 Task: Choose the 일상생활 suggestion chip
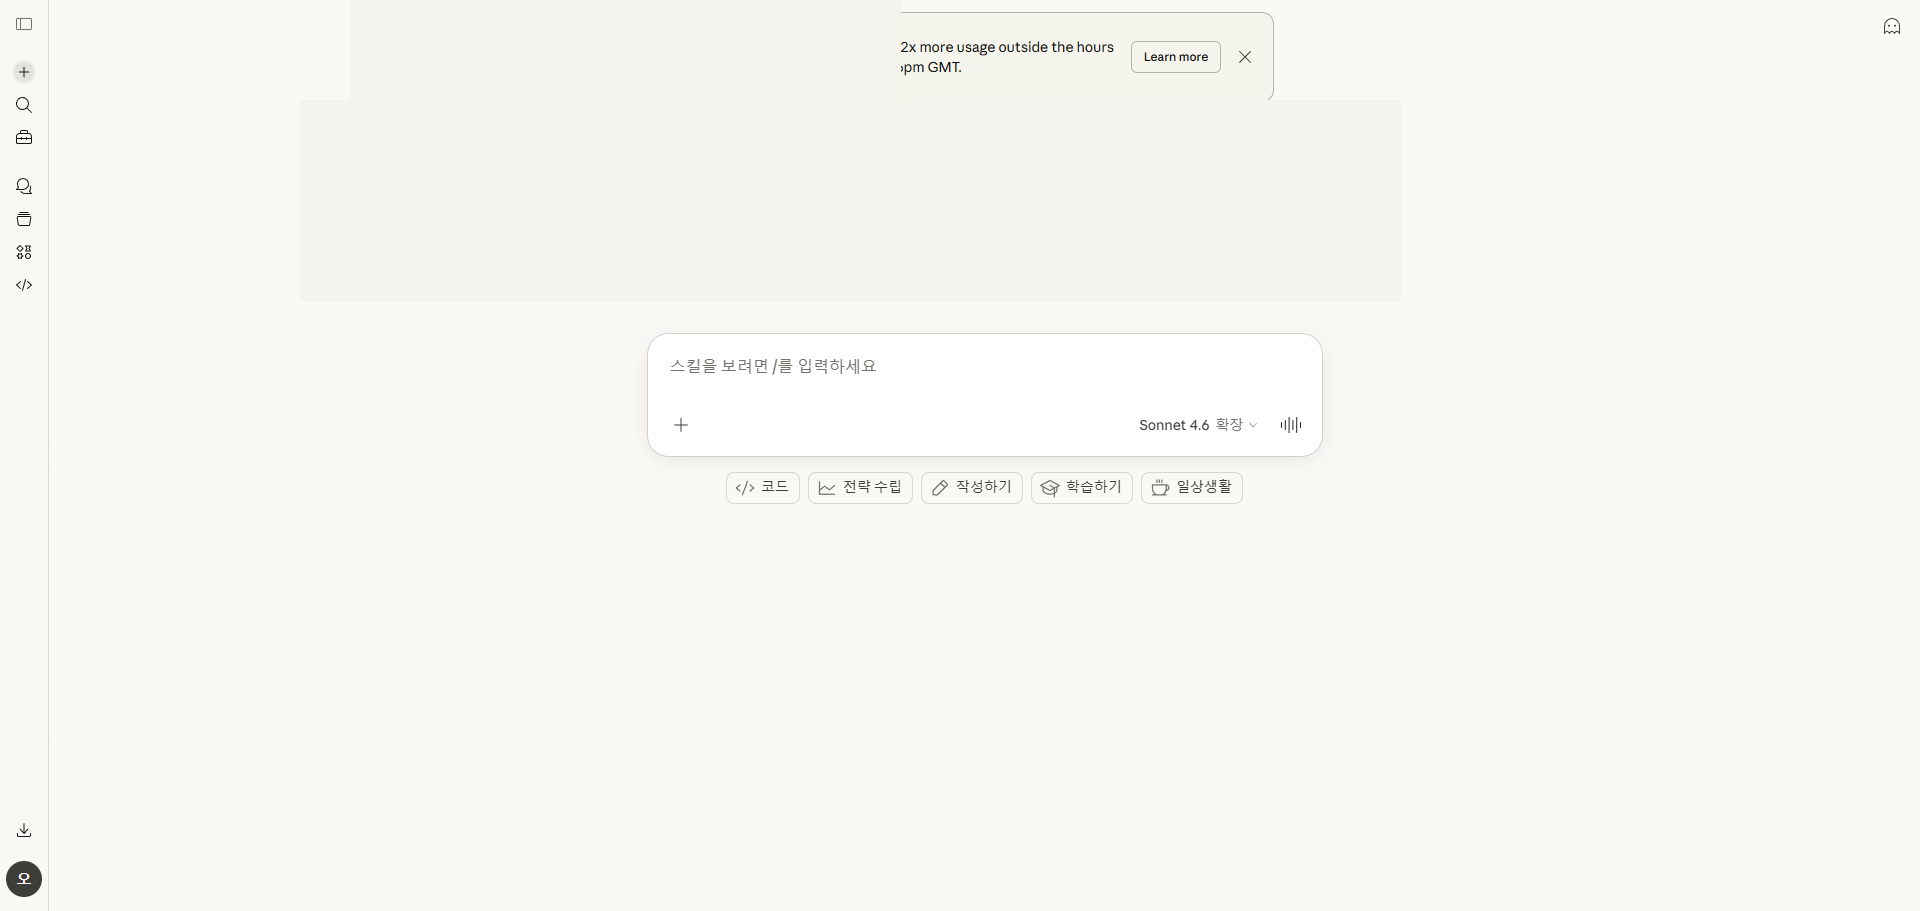(1191, 487)
